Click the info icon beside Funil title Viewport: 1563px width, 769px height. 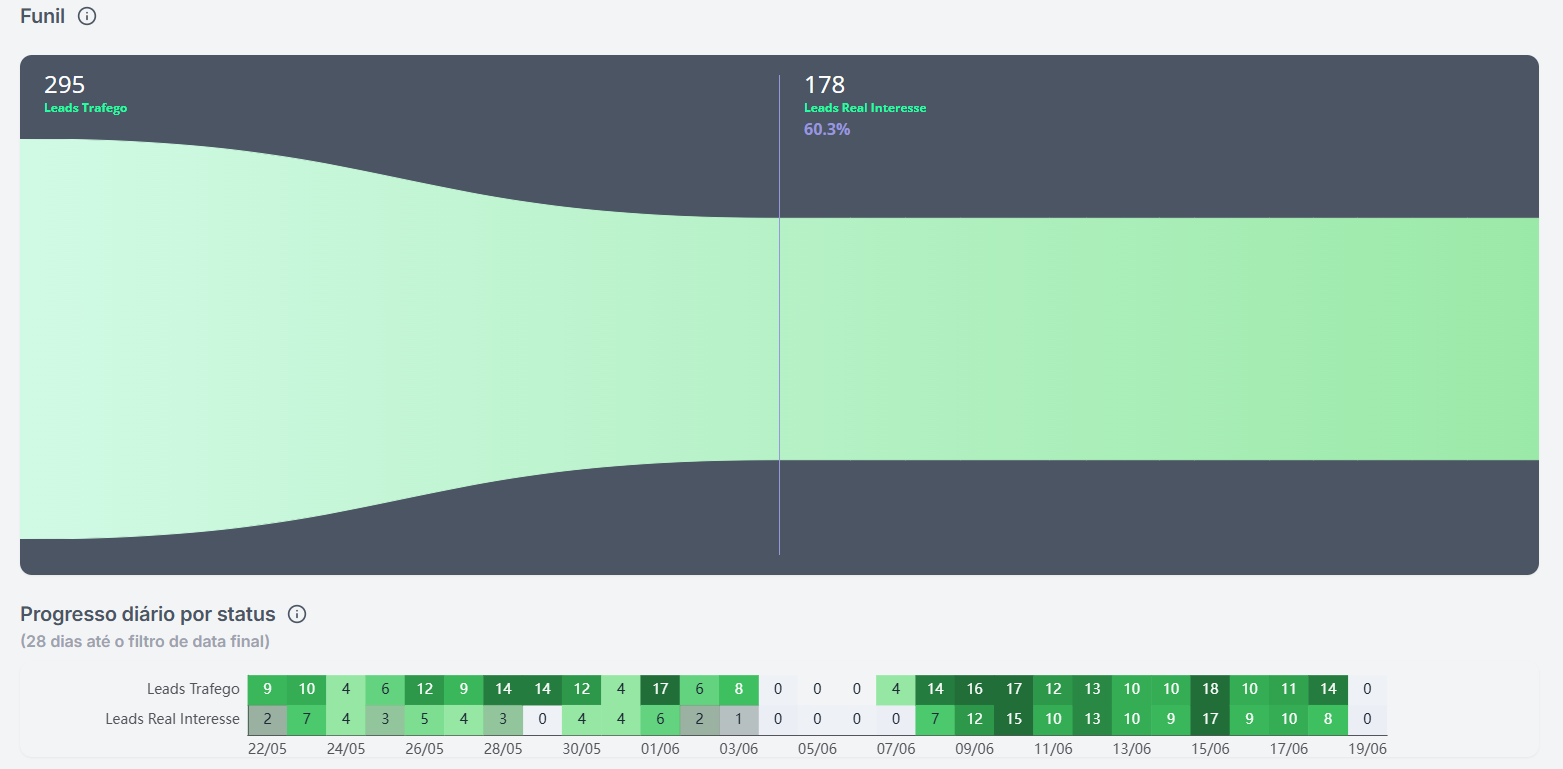[87, 16]
